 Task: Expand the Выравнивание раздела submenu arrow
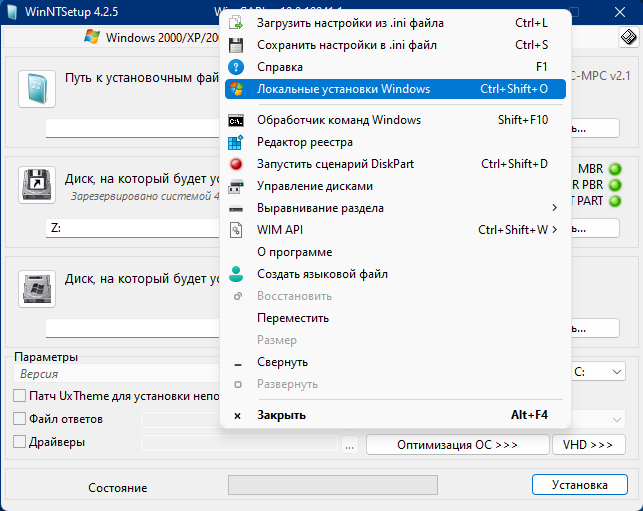pyautogui.click(x=554, y=208)
